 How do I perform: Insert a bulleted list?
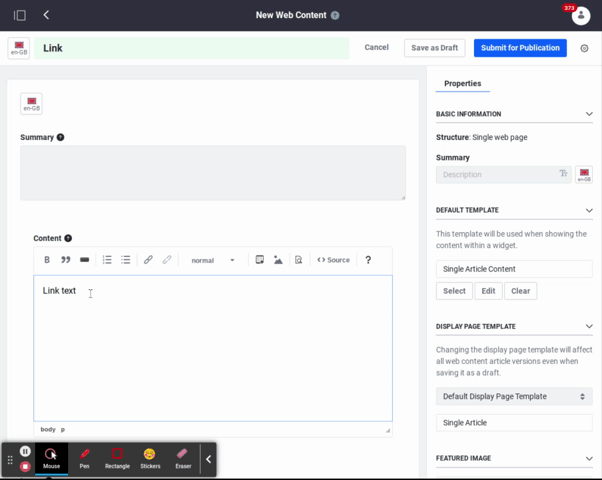(x=126, y=260)
